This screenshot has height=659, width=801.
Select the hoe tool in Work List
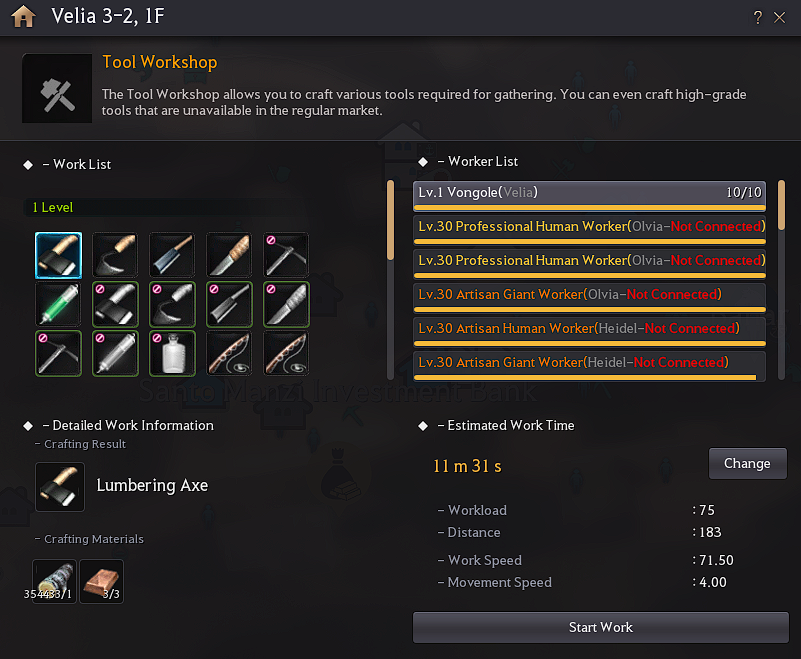[x=115, y=255]
